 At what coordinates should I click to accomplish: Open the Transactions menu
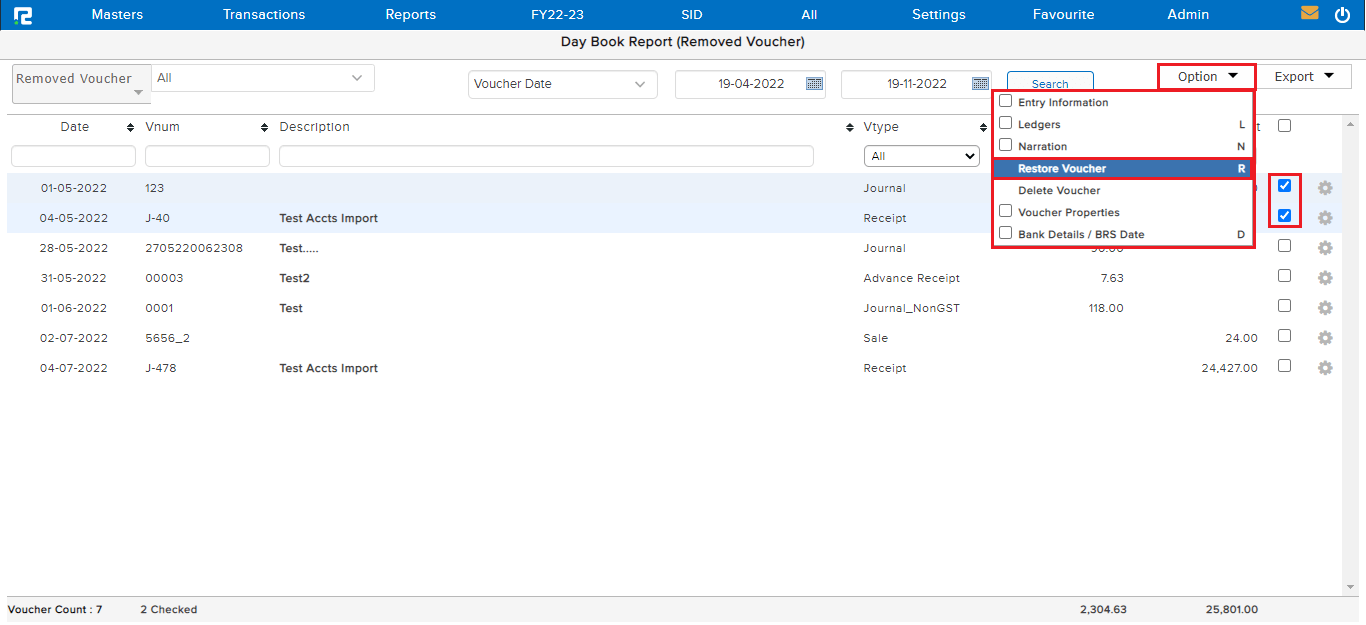tap(264, 15)
